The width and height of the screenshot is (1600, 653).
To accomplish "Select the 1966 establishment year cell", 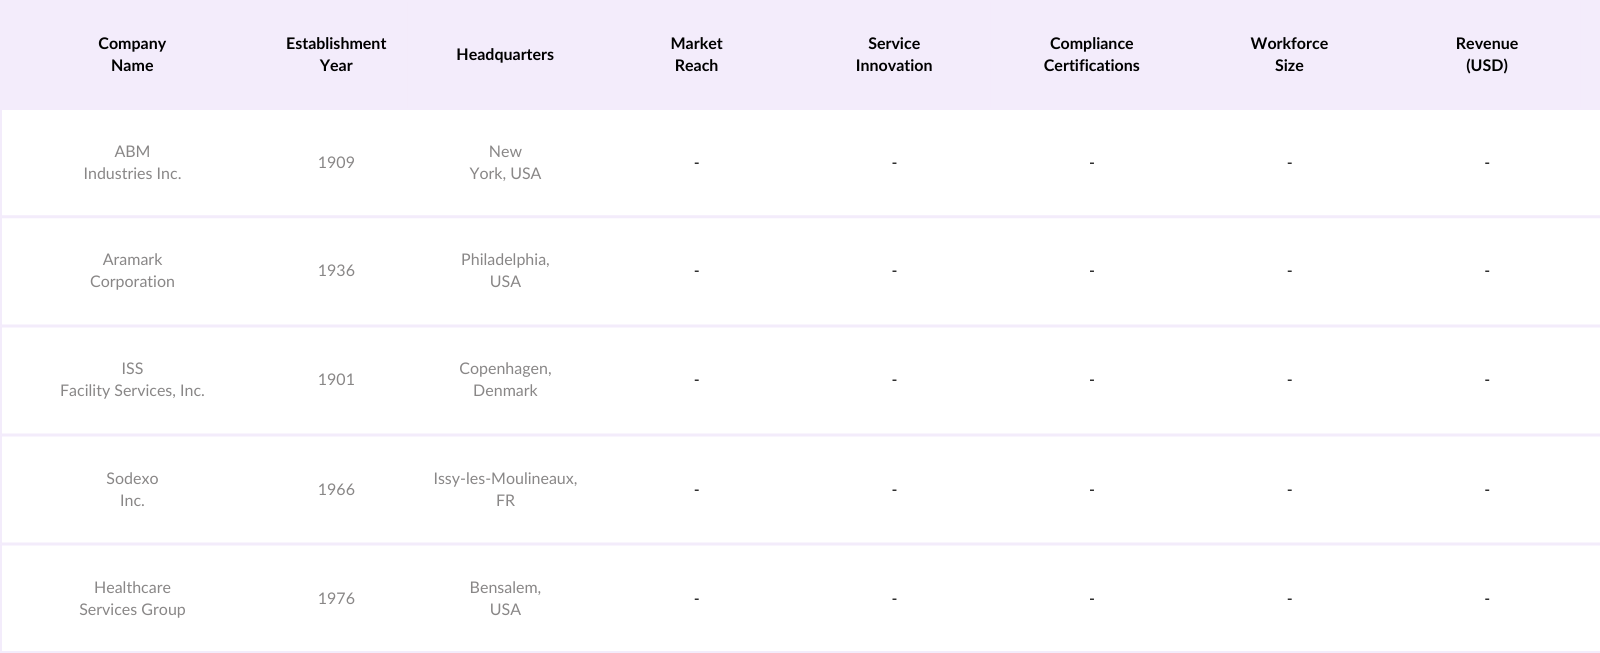I will [336, 489].
